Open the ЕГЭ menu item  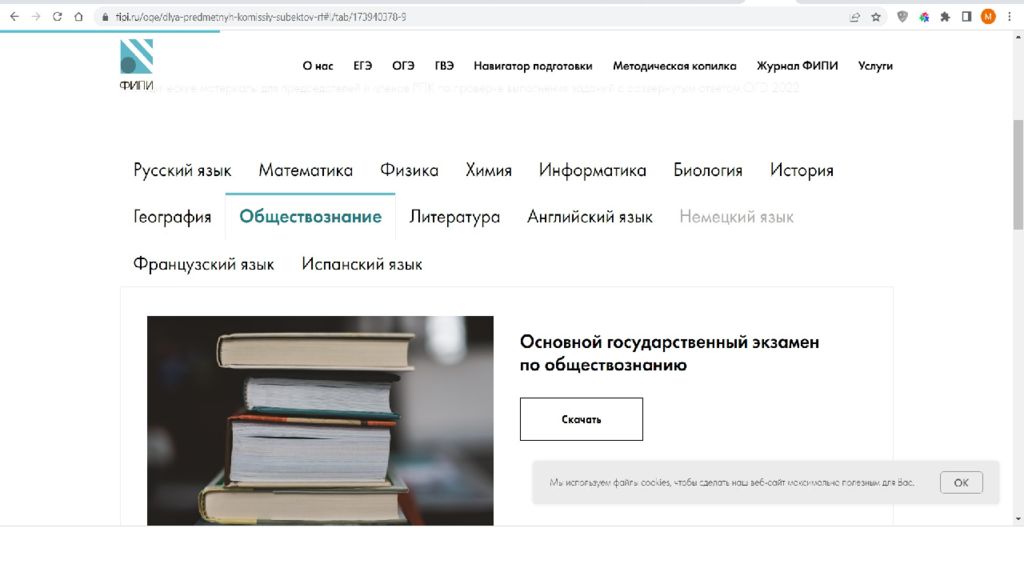[x=362, y=66]
